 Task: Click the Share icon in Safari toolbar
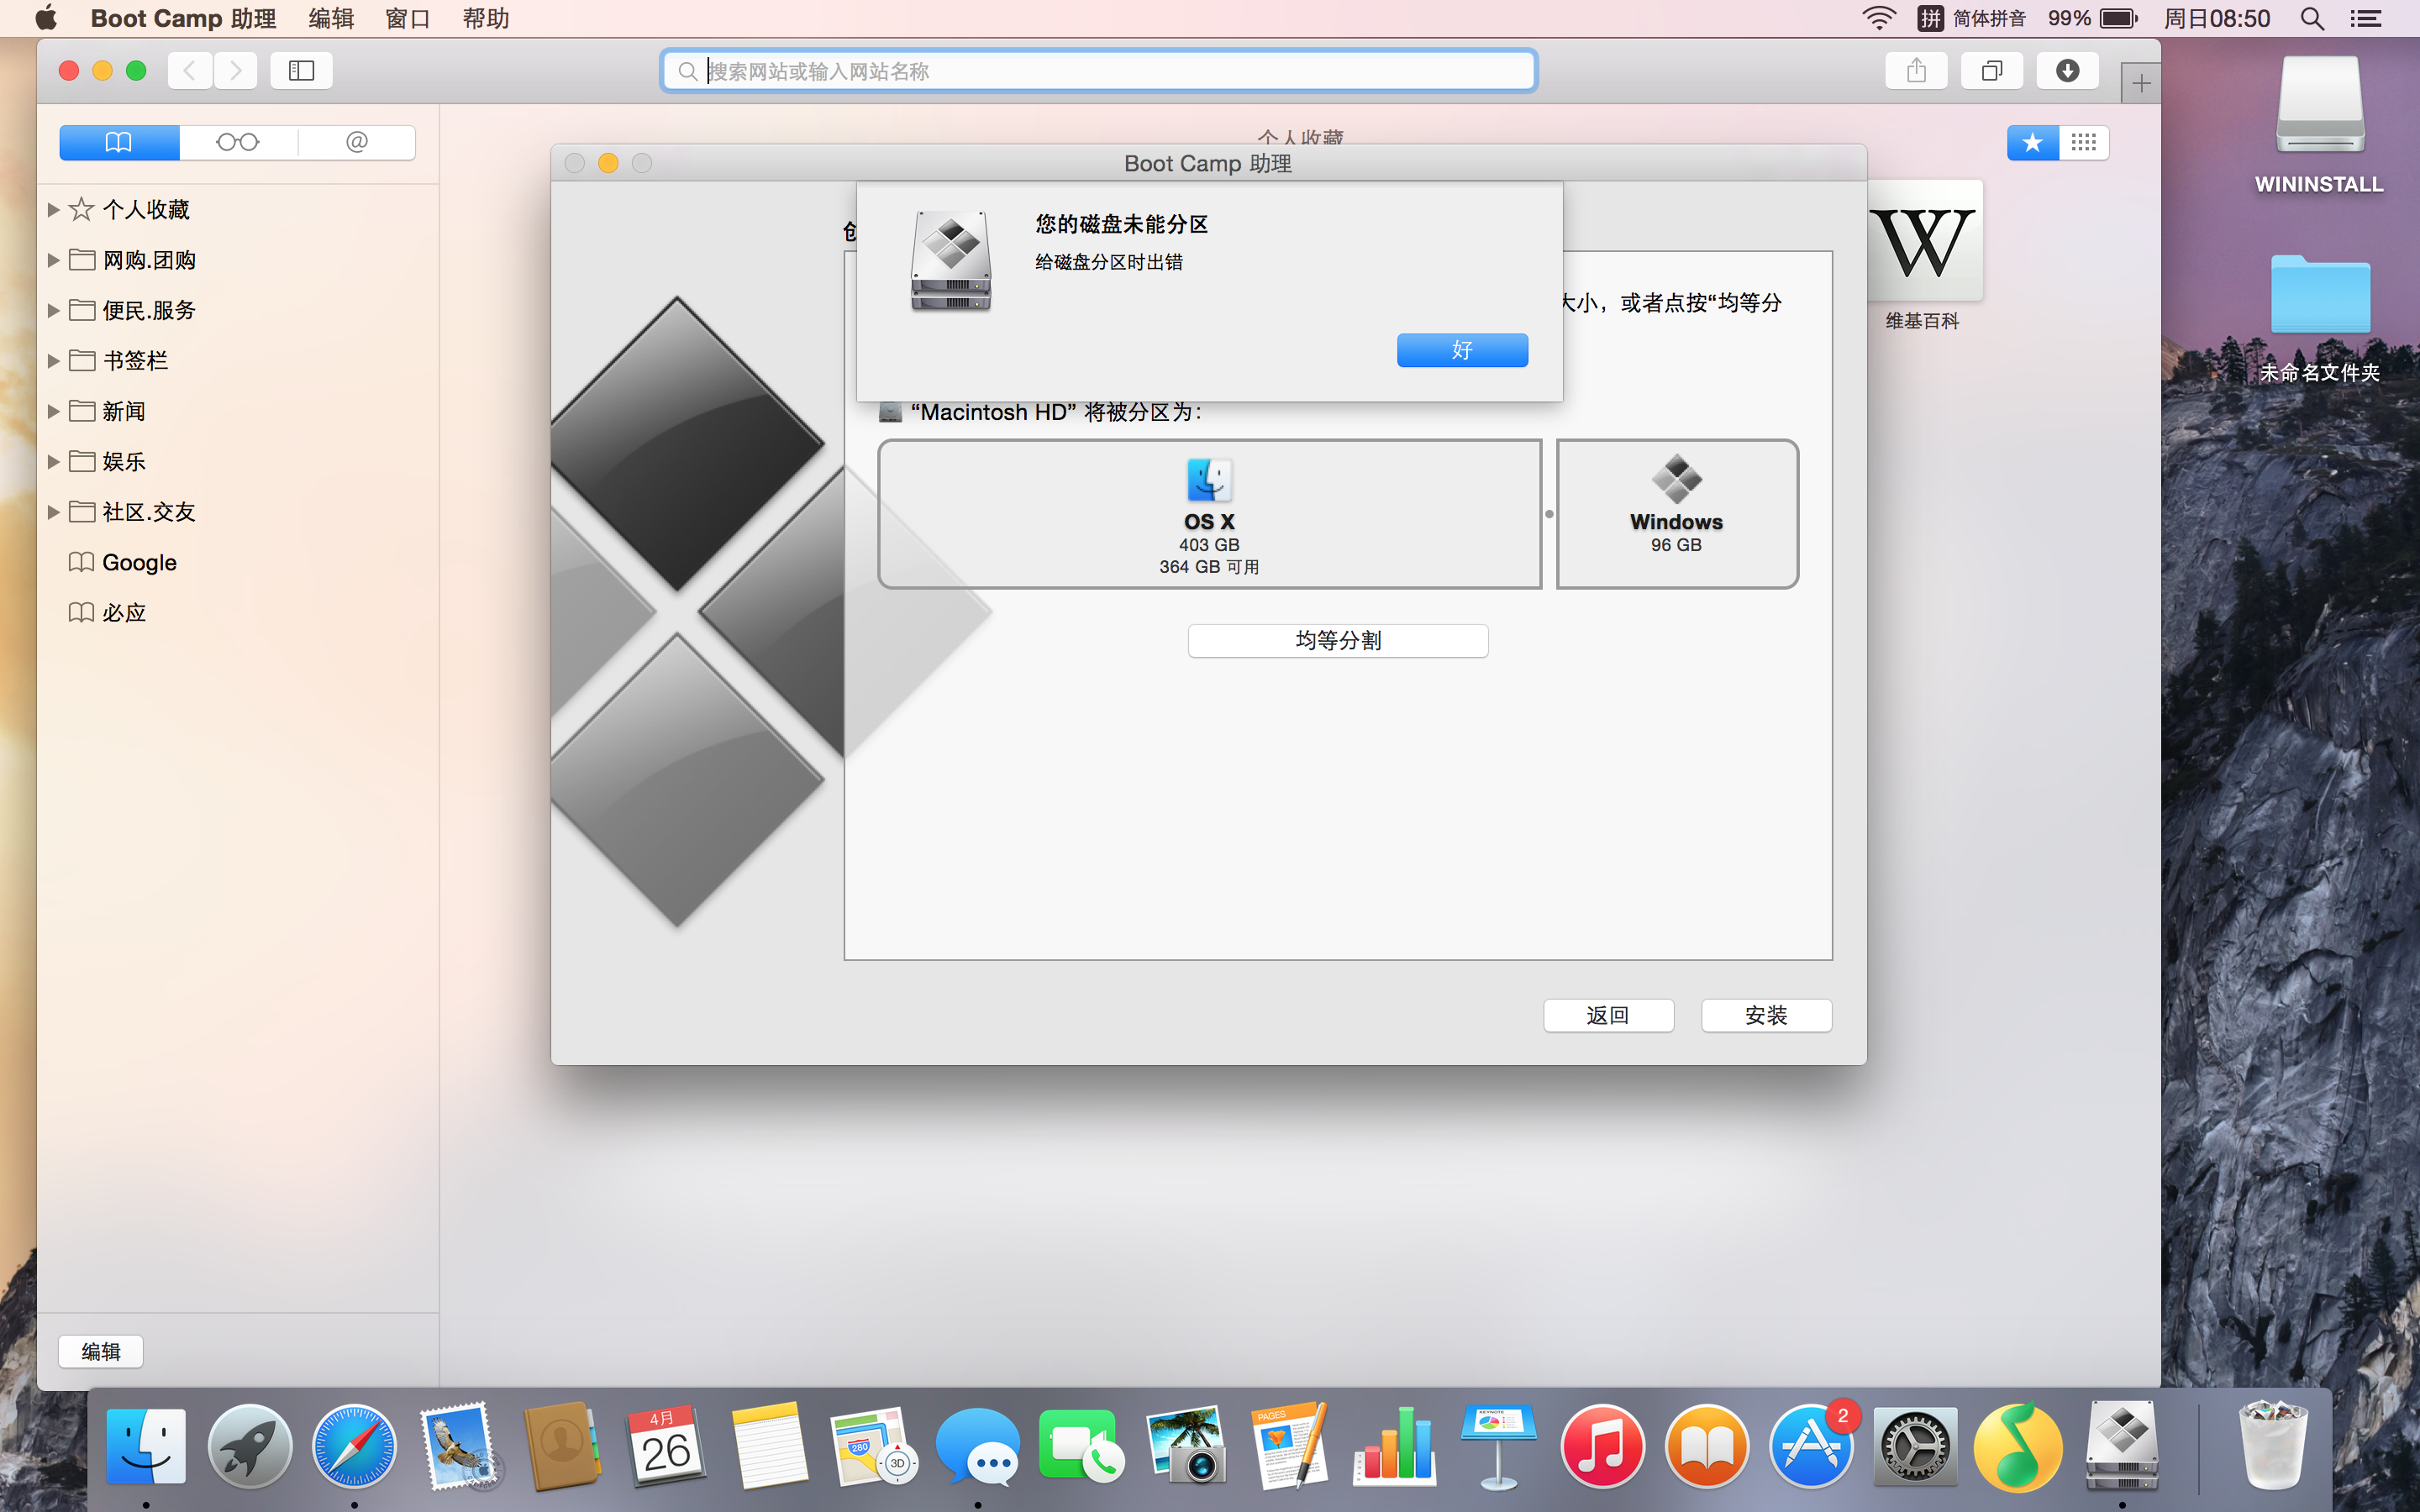pos(1915,70)
